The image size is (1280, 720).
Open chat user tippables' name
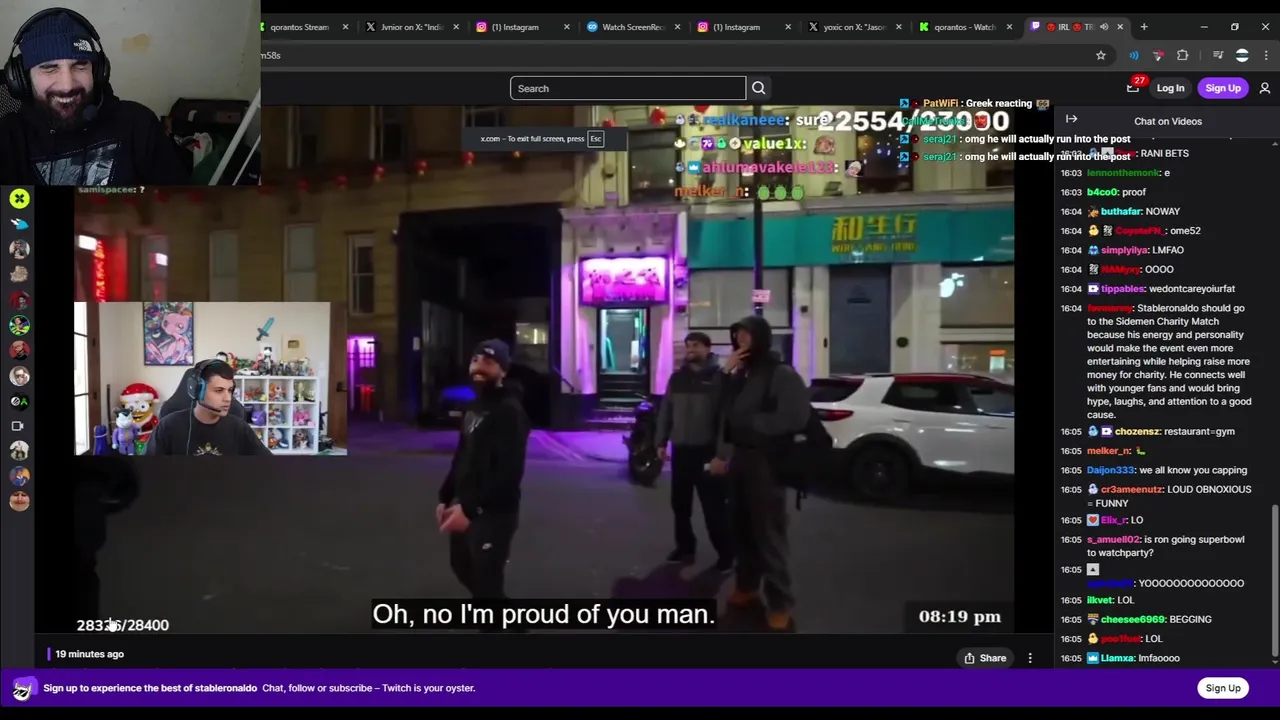(1123, 289)
